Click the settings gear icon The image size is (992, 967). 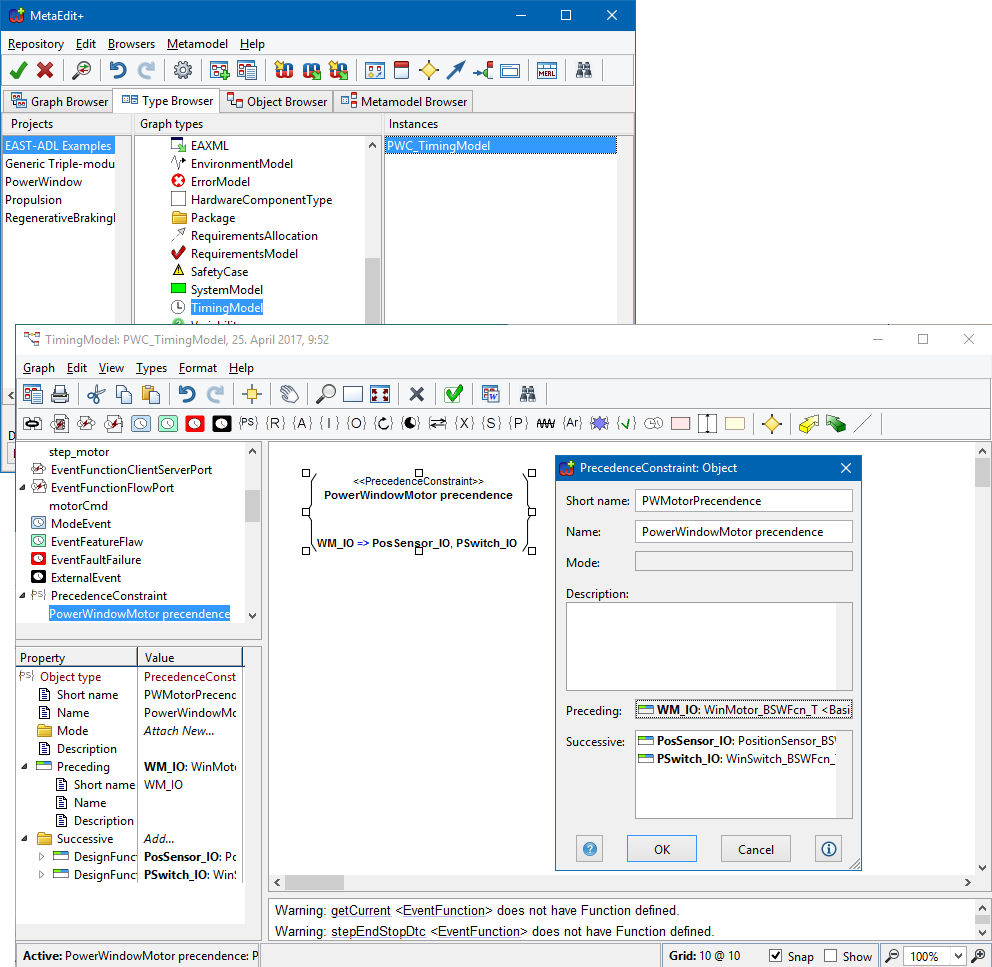click(x=182, y=70)
